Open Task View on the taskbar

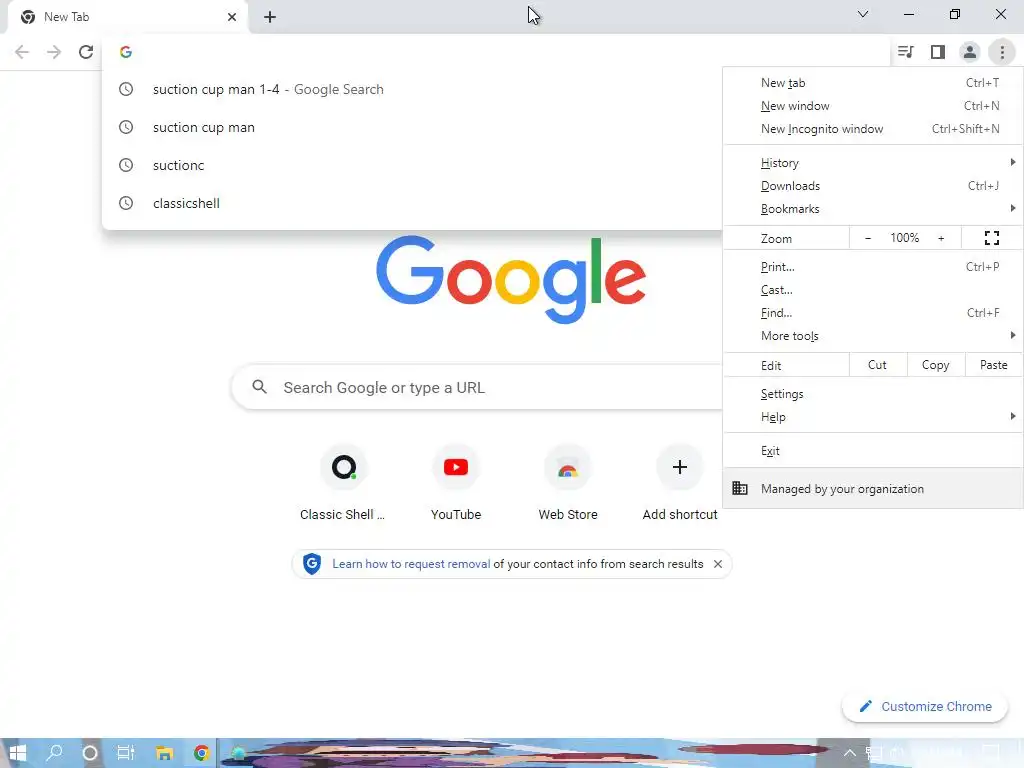tap(126, 753)
